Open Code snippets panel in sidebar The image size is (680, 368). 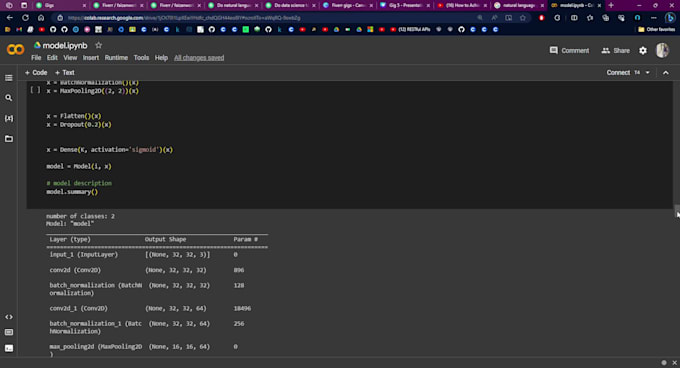(9, 317)
